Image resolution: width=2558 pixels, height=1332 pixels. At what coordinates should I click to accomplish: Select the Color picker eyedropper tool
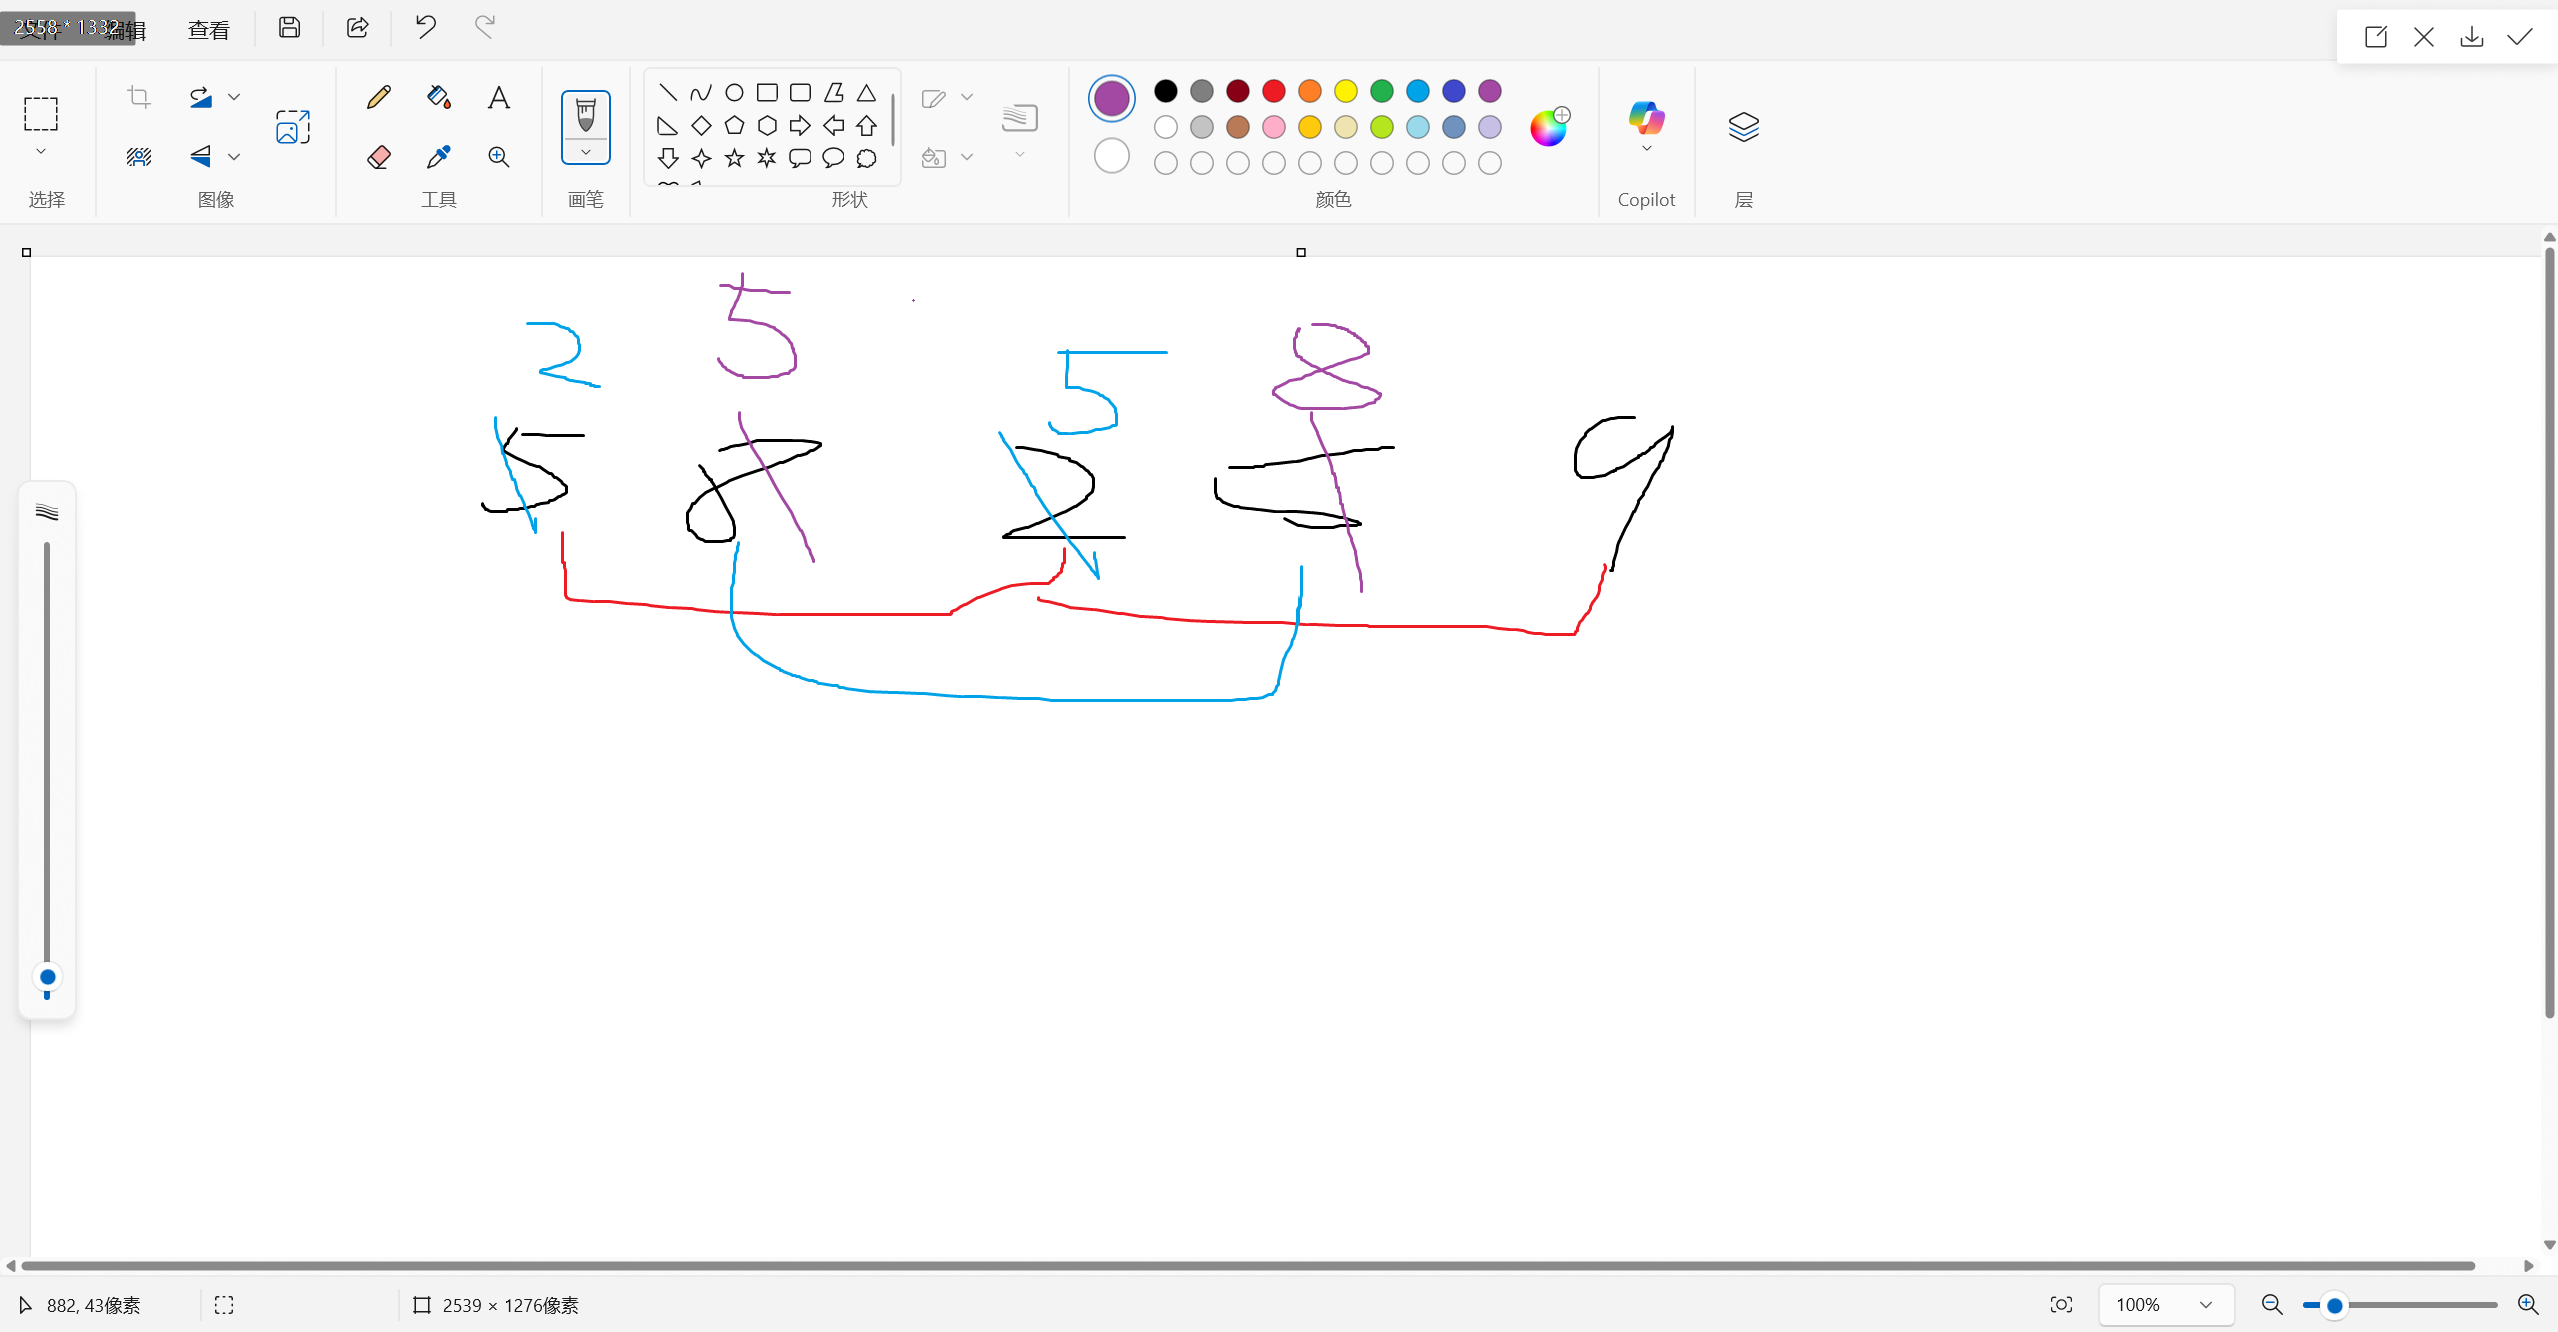[x=438, y=157]
